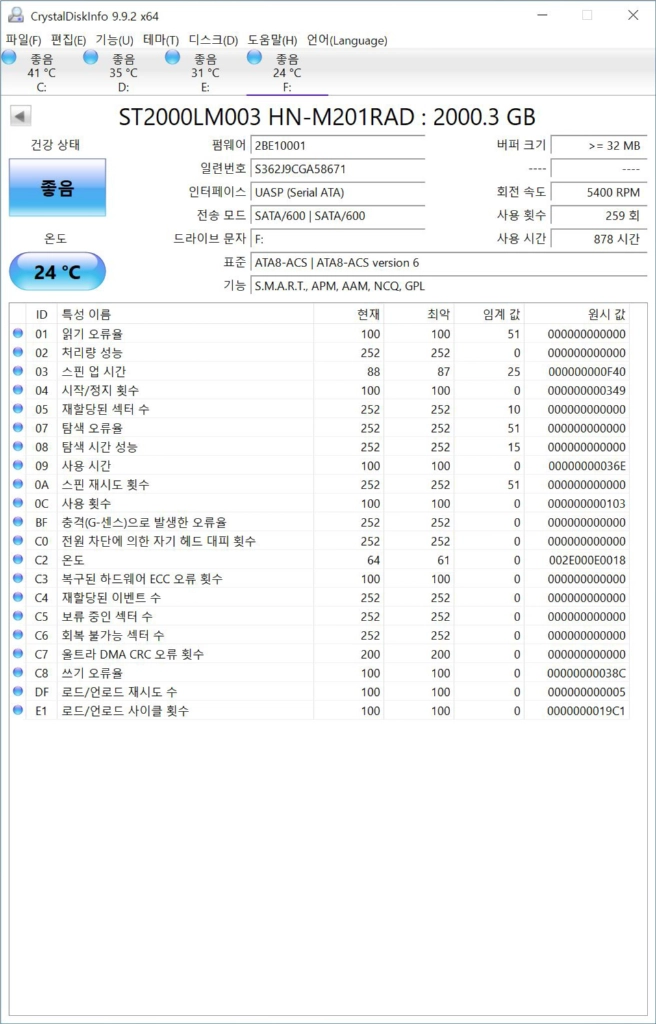Click status dot of 재할당된 섹터 수 row
Image resolution: width=656 pixels, height=1024 pixels.
point(18,409)
